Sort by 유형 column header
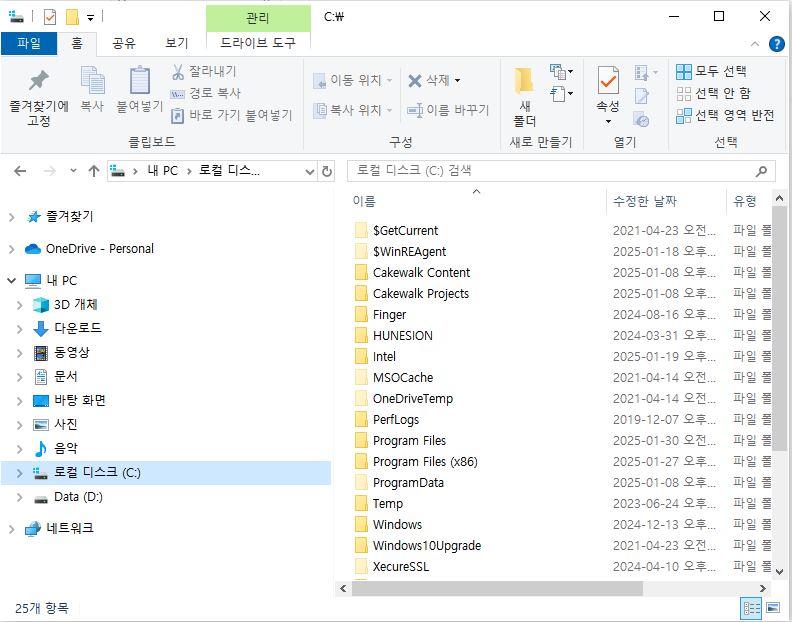 pos(745,202)
